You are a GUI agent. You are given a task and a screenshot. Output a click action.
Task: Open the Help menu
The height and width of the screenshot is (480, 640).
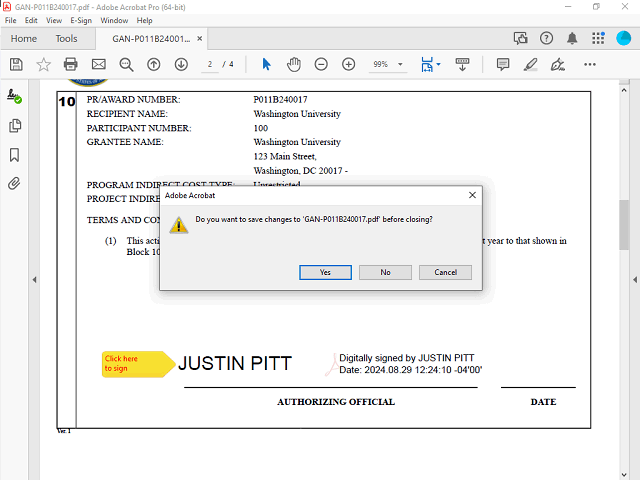(x=144, y=20)
